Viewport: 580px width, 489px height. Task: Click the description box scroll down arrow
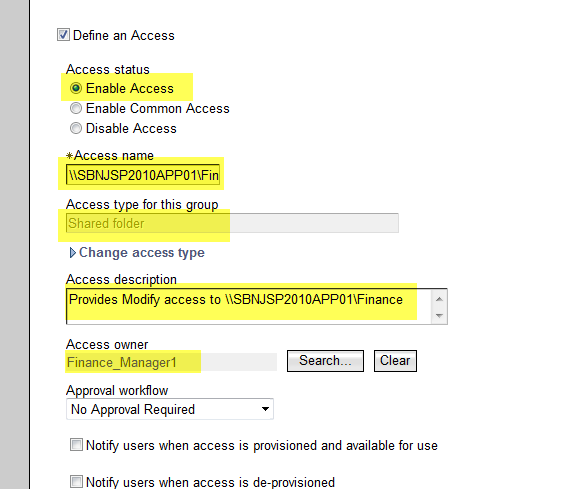[x=439, y=316]
